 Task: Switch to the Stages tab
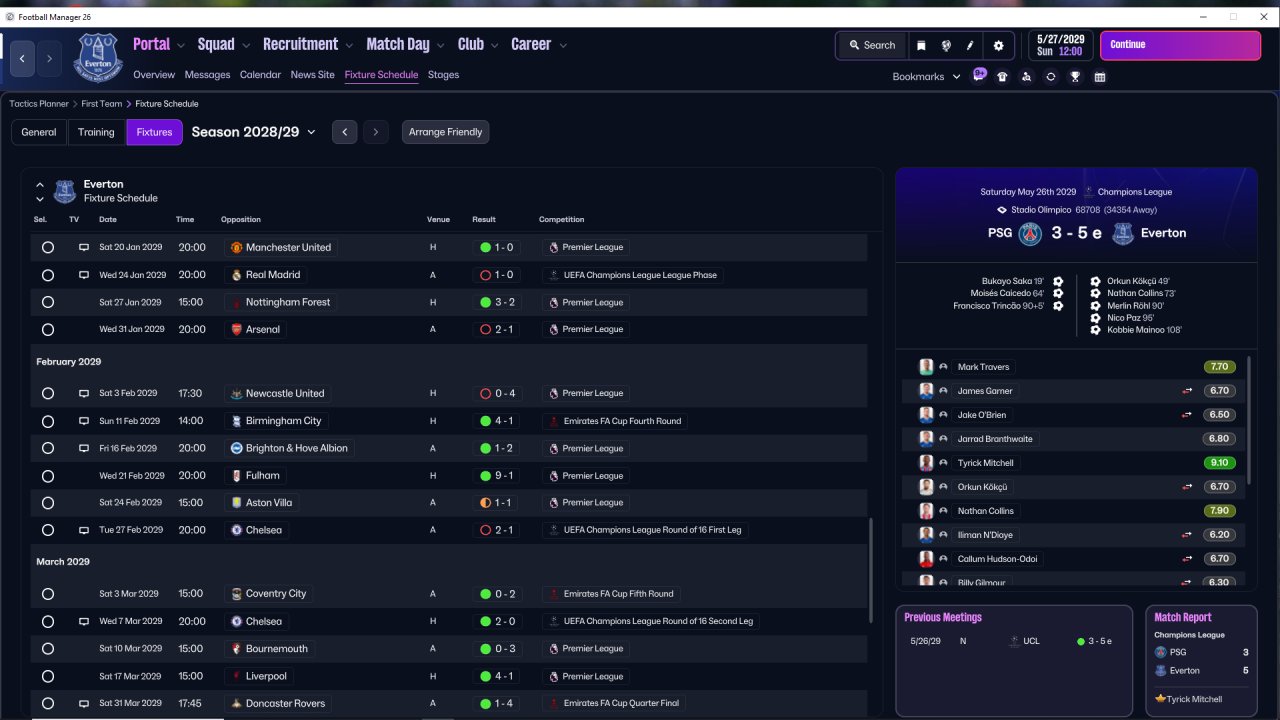[443, 75]
